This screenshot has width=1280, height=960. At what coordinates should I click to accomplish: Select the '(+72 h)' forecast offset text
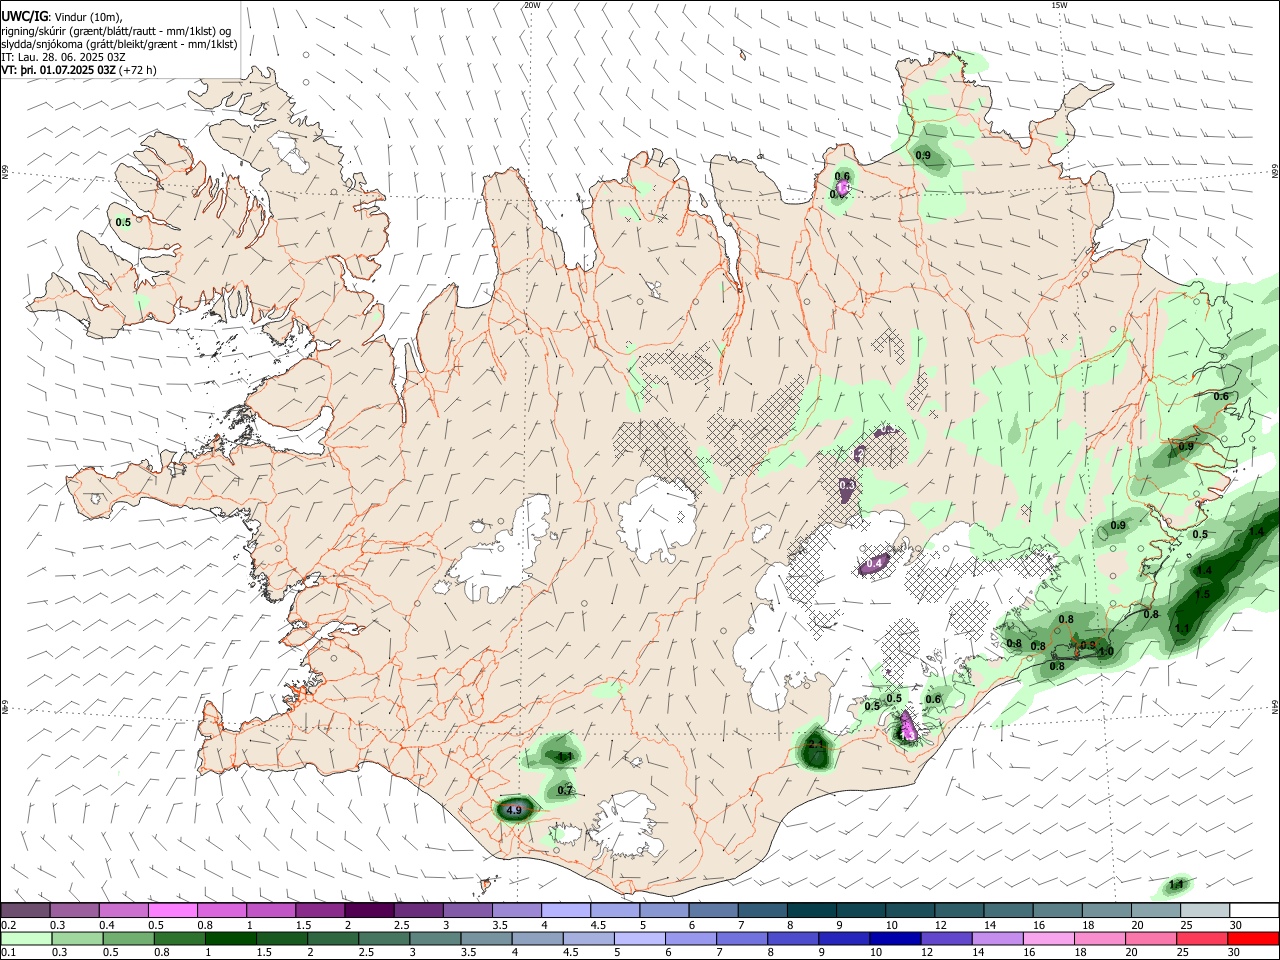tap(138, 70)
